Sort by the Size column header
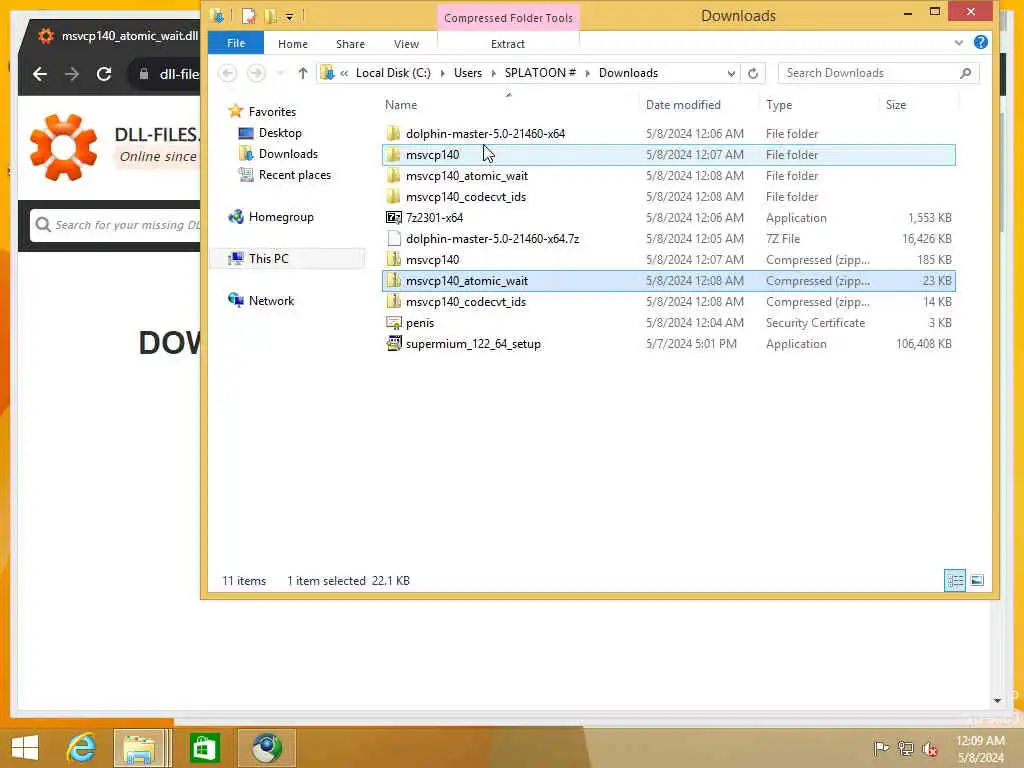Image resolution: width=1024 pixels, height=768 pixels. click(895, 104)
